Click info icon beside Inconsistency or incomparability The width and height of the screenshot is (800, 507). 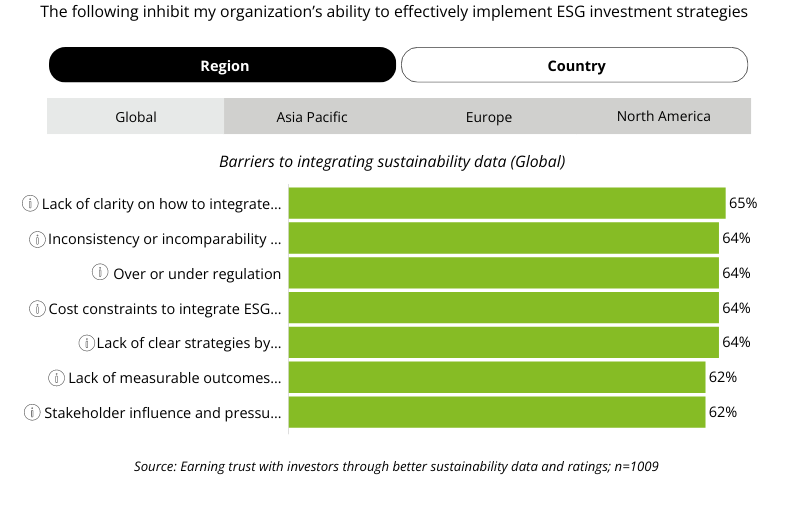pos(38,239)
